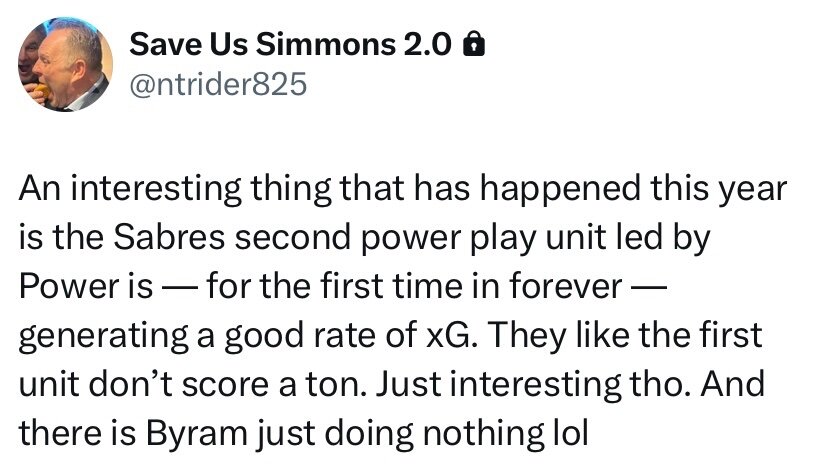
Task: Open the profile picture of ntrider825
Action: (x=65, y=64)
